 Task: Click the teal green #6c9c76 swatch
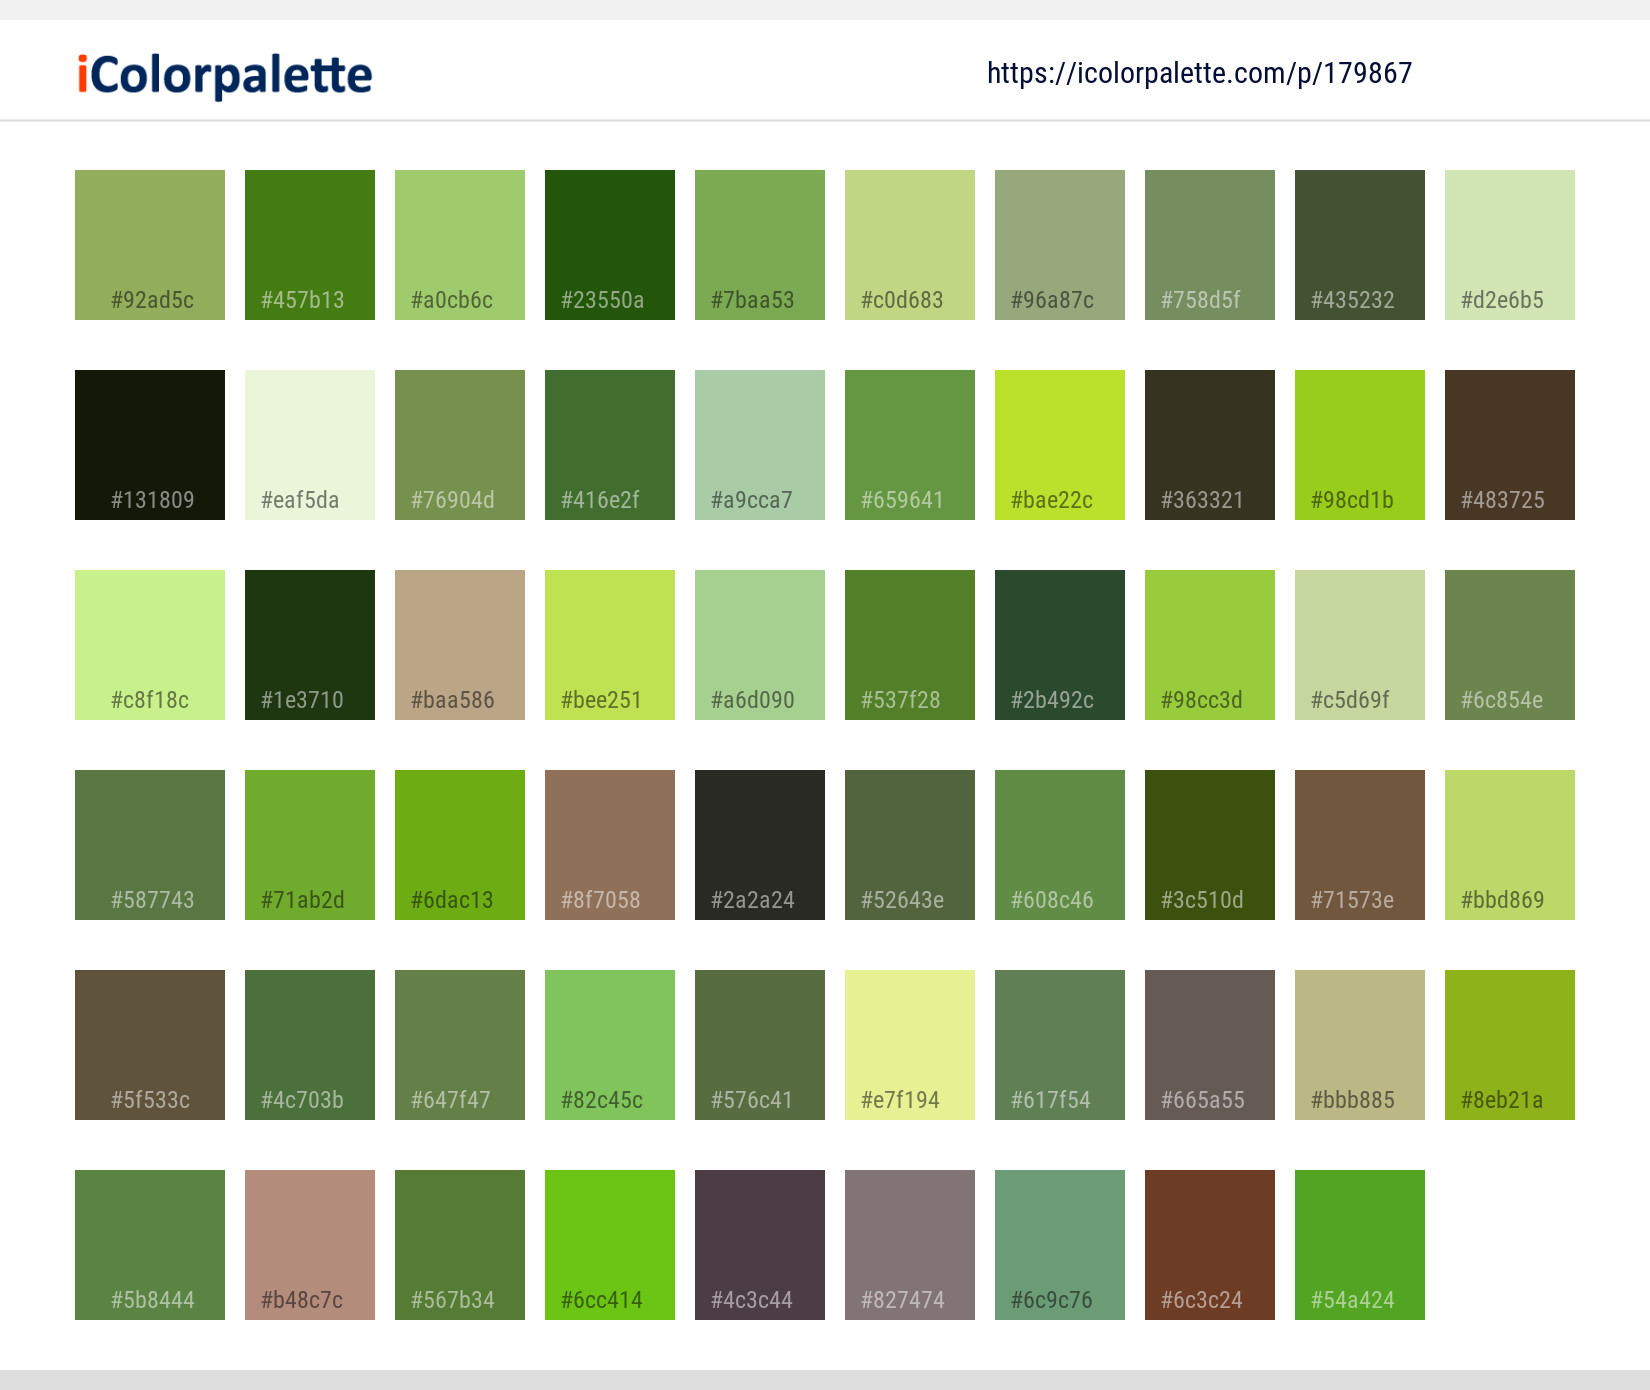[x=1060, y=1245]
